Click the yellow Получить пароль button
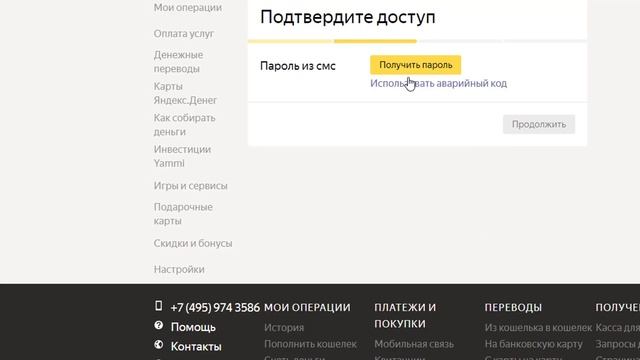The height and width of the screenshot is (360, 640). (x=416, y=65)
